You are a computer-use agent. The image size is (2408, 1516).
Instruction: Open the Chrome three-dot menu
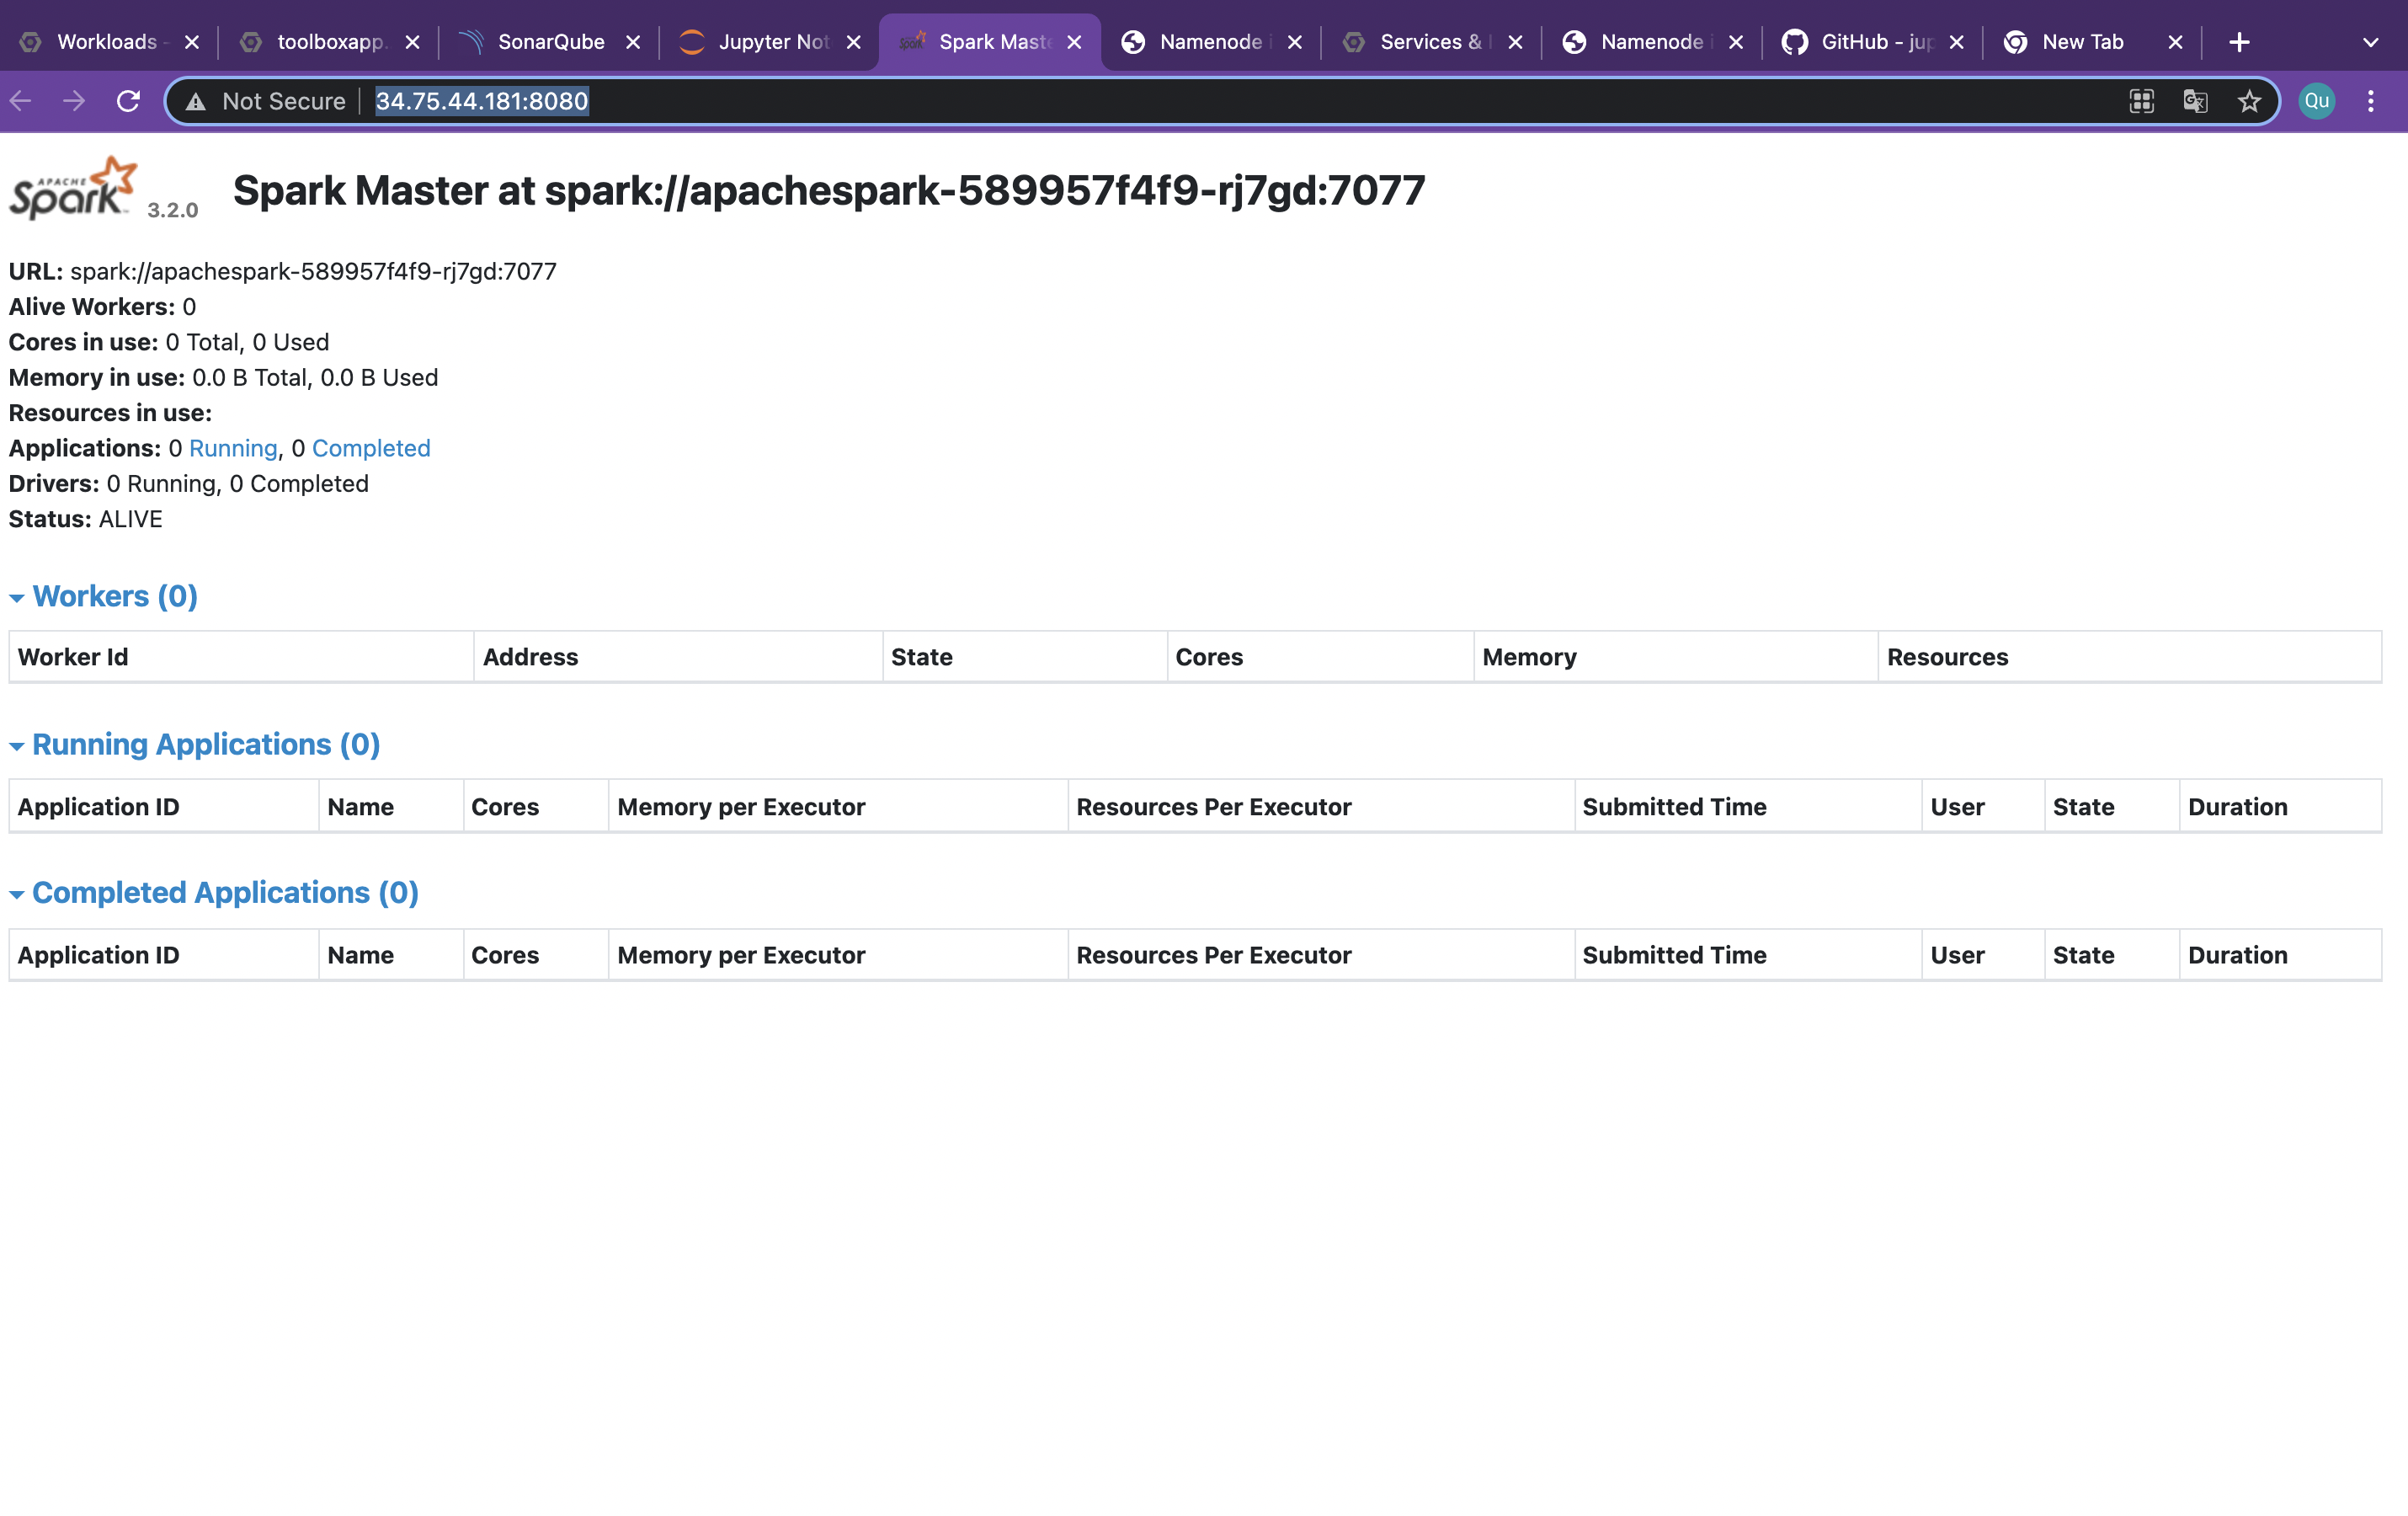[x=2372, y=100]
